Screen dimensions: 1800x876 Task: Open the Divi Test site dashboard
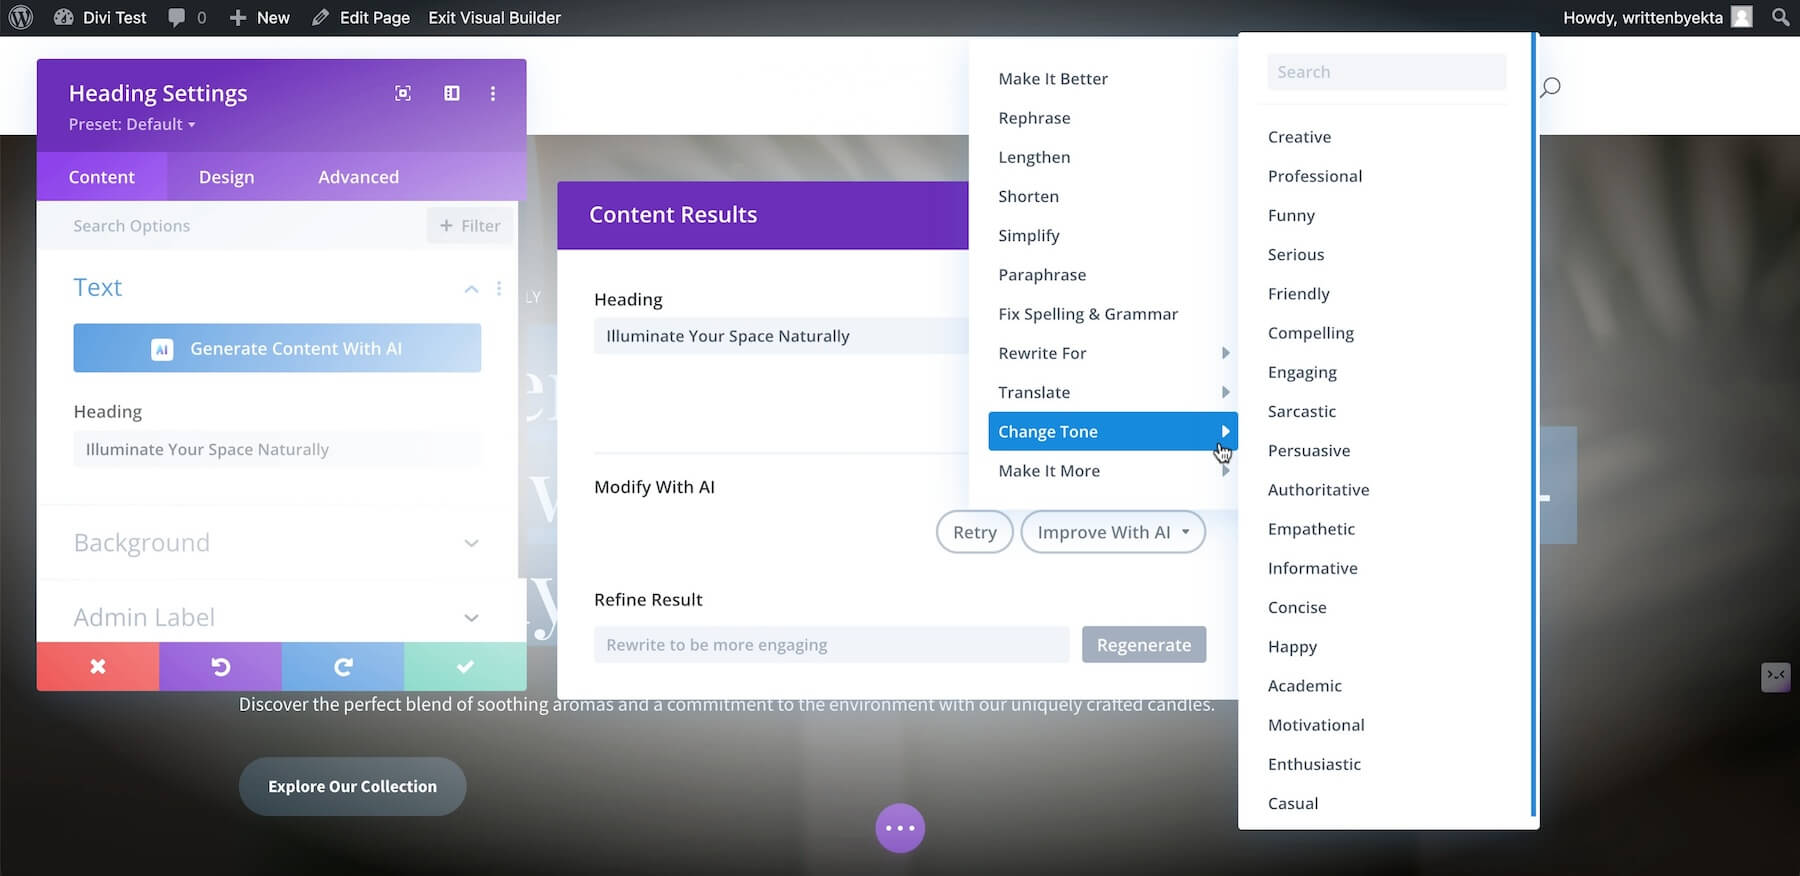(x=99, y=17)
